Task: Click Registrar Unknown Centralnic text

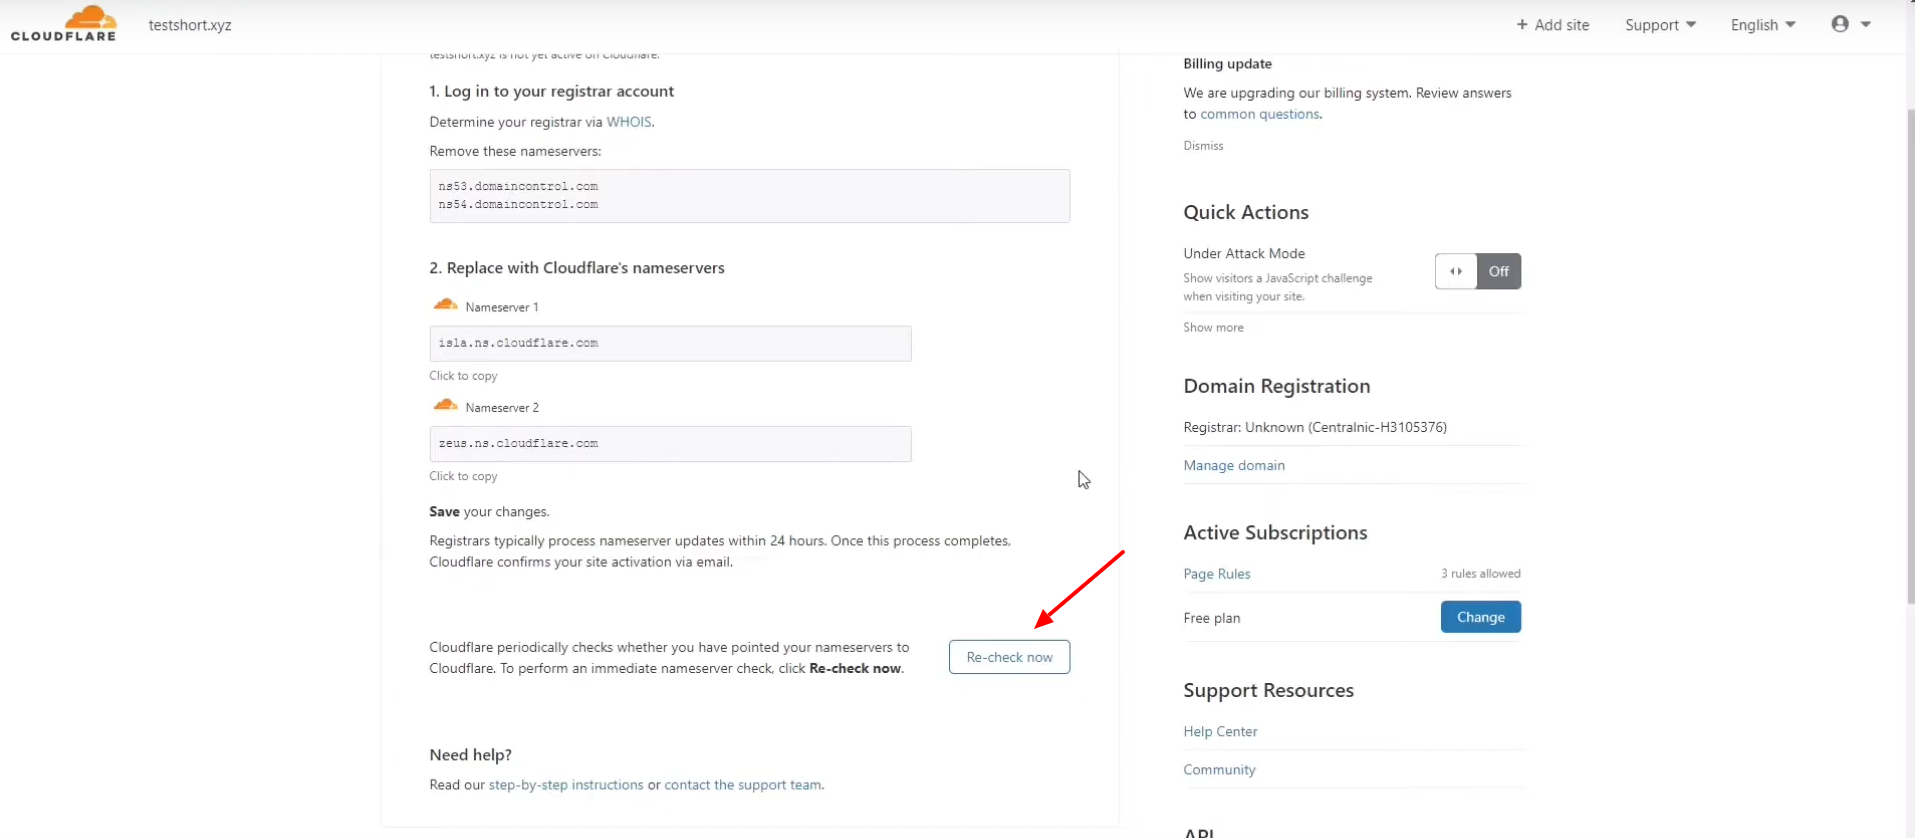Action: [1315, 427]
